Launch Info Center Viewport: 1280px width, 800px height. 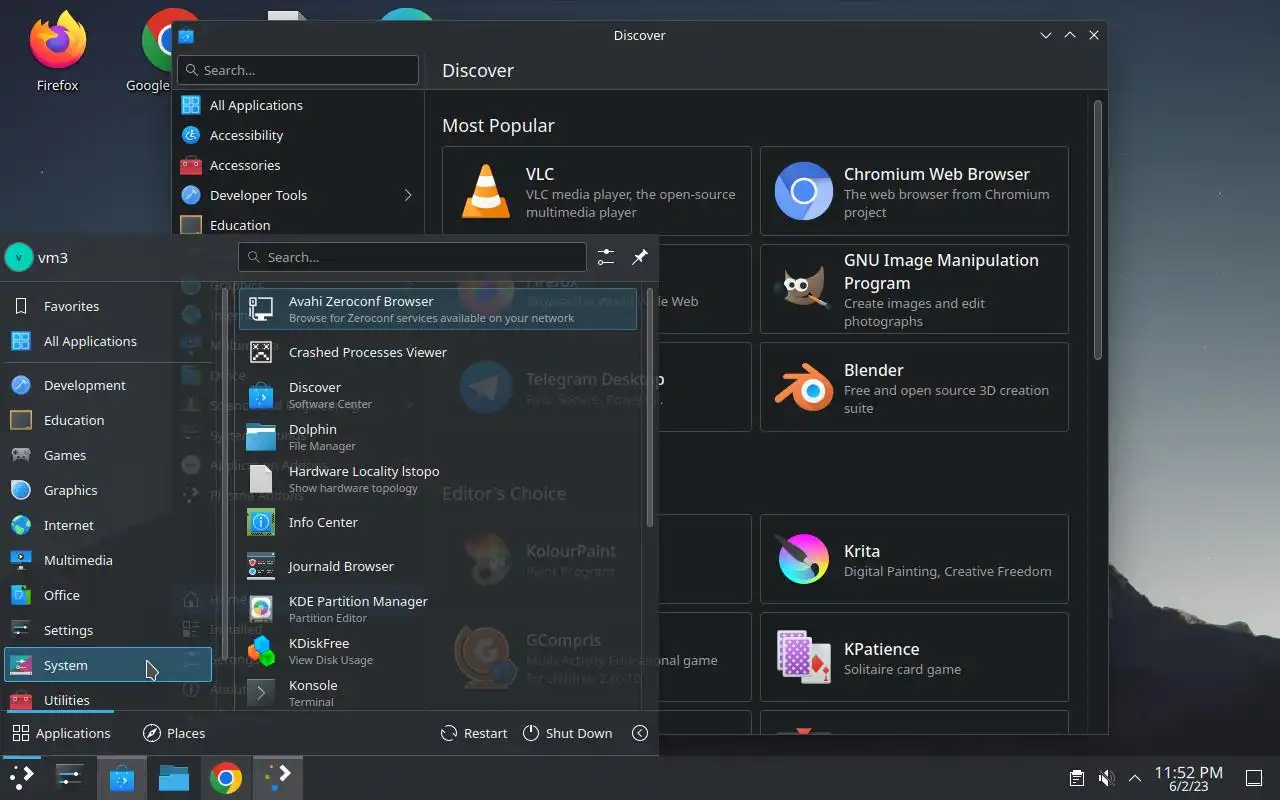point(438,522)
